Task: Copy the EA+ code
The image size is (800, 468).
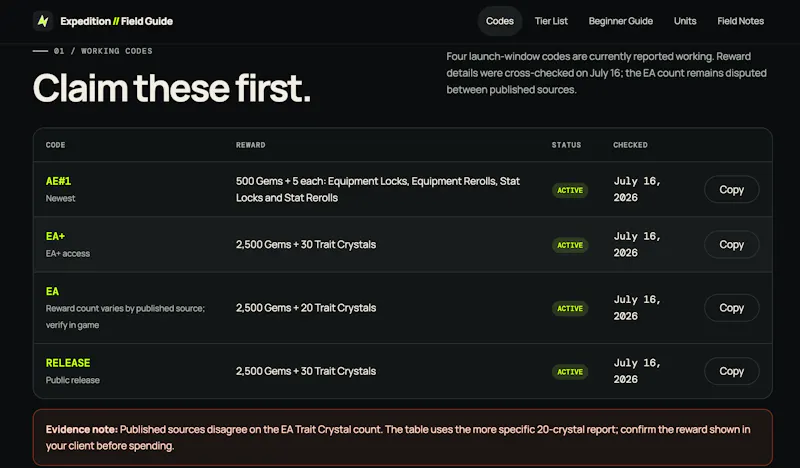Action: click(x=731, y=244)
